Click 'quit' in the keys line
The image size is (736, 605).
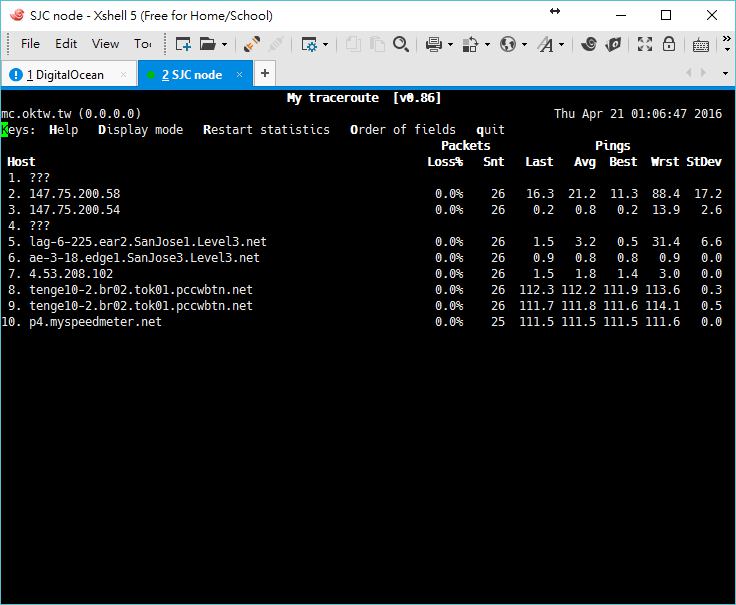(490, 130)
